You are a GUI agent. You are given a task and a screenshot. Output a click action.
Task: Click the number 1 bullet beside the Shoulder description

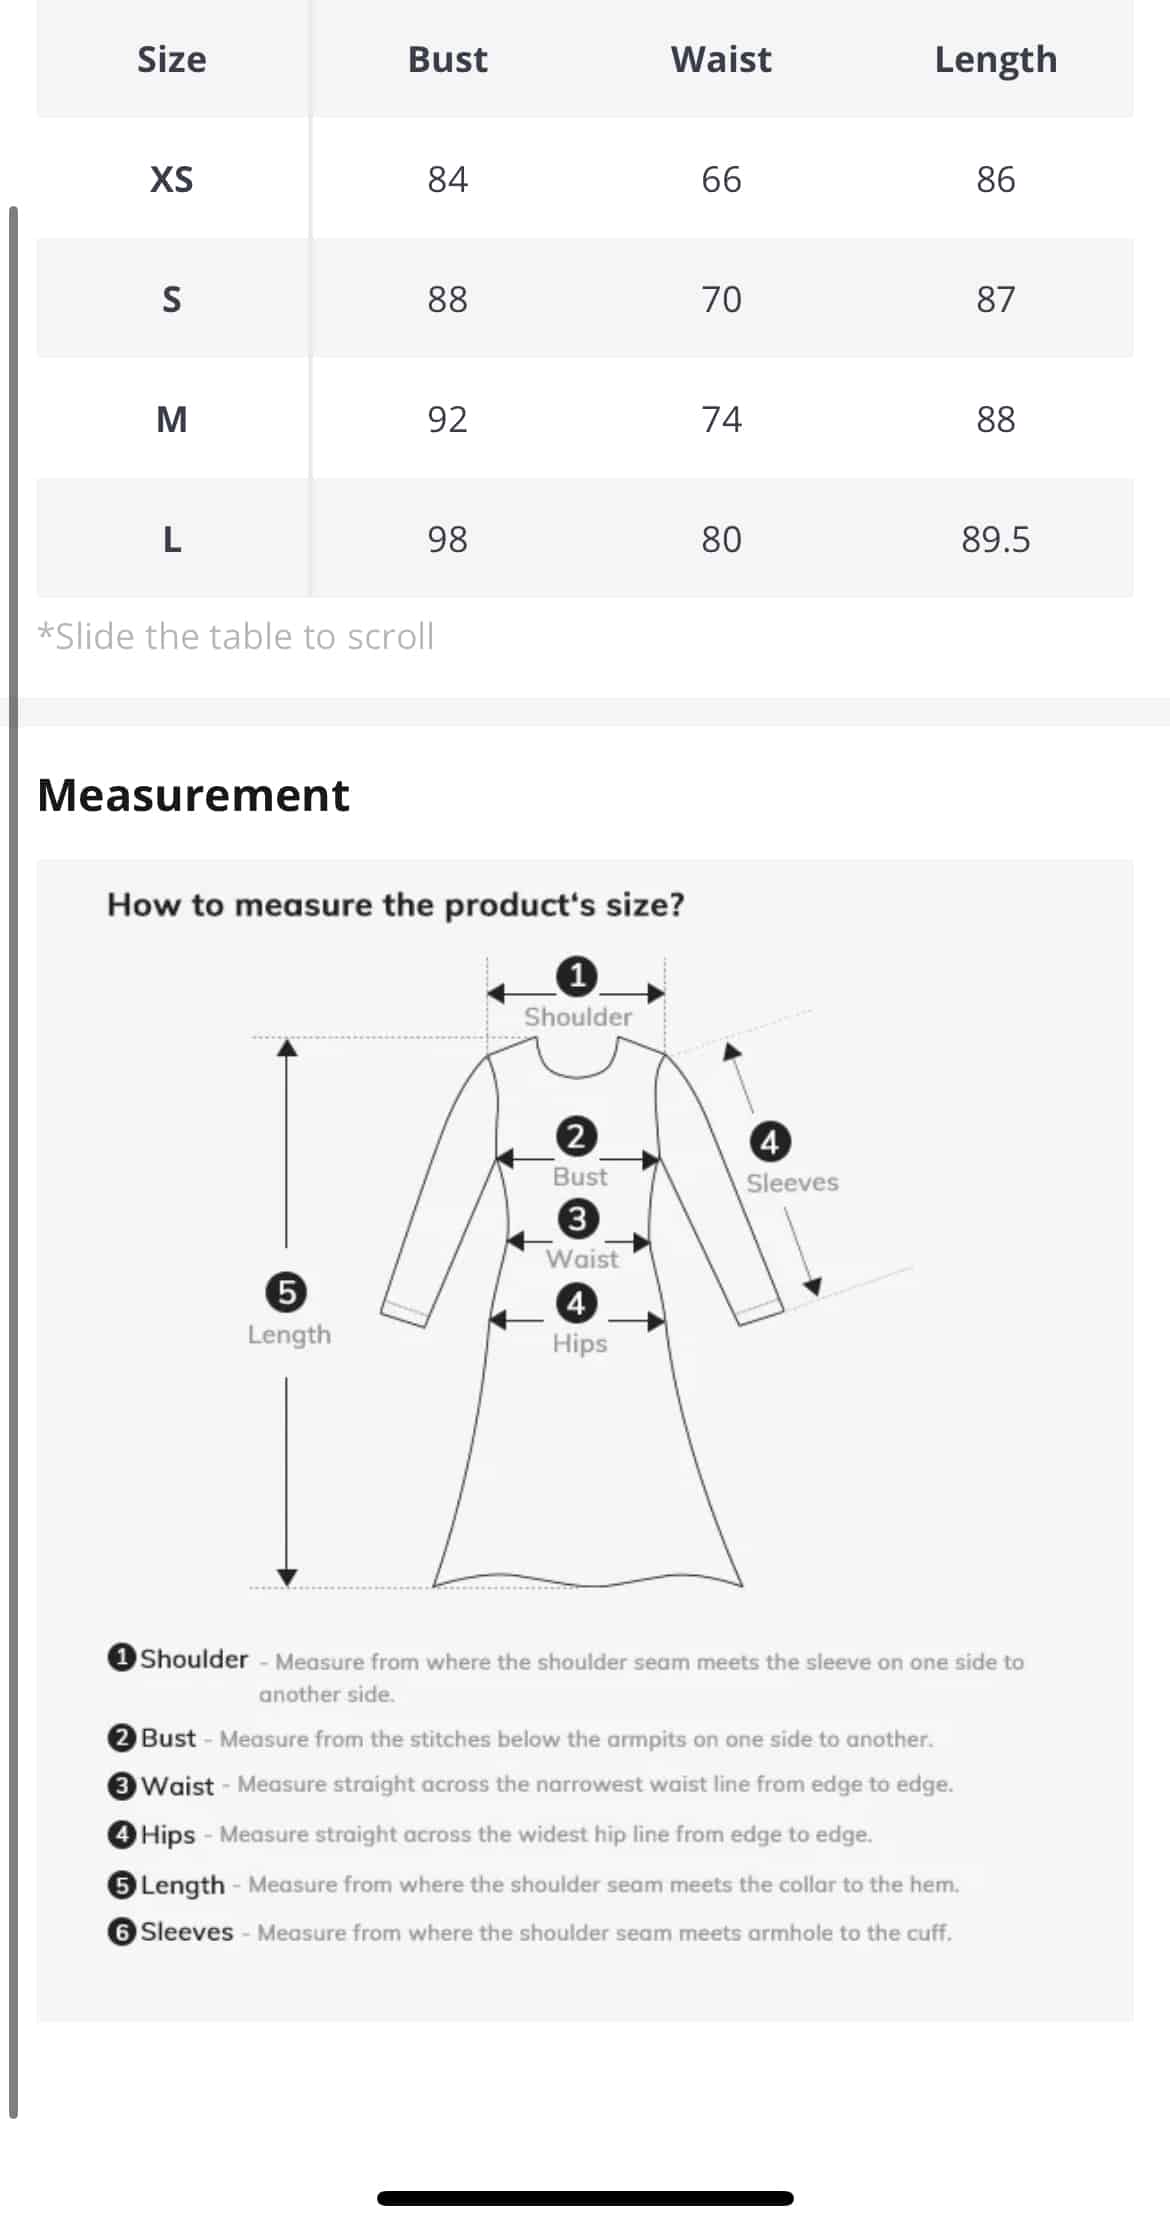click(121, 1657)
